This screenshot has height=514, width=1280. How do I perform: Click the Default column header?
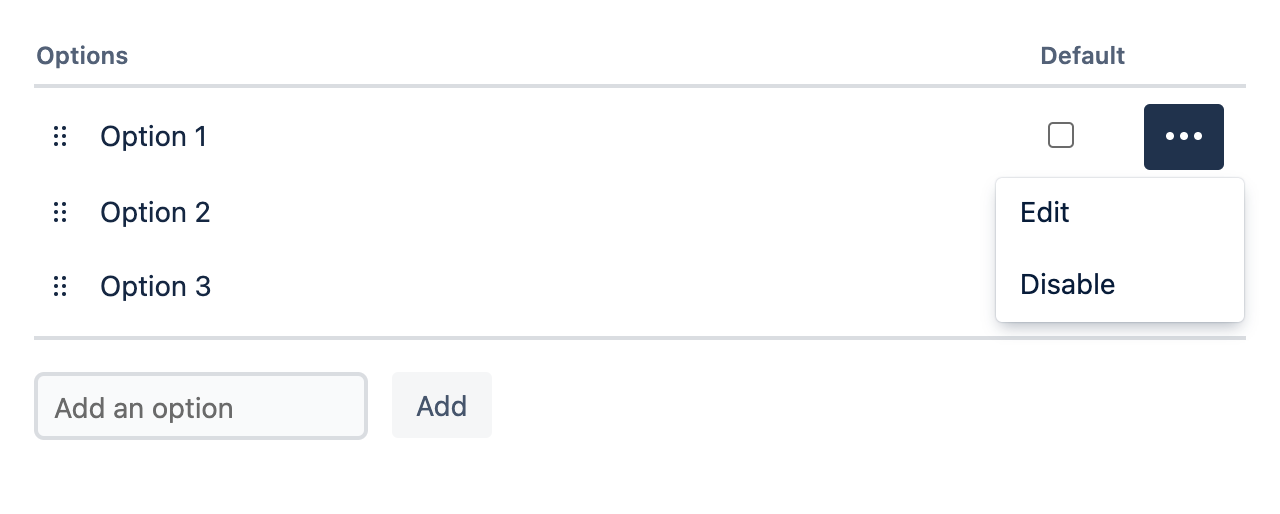[1082, 56]
